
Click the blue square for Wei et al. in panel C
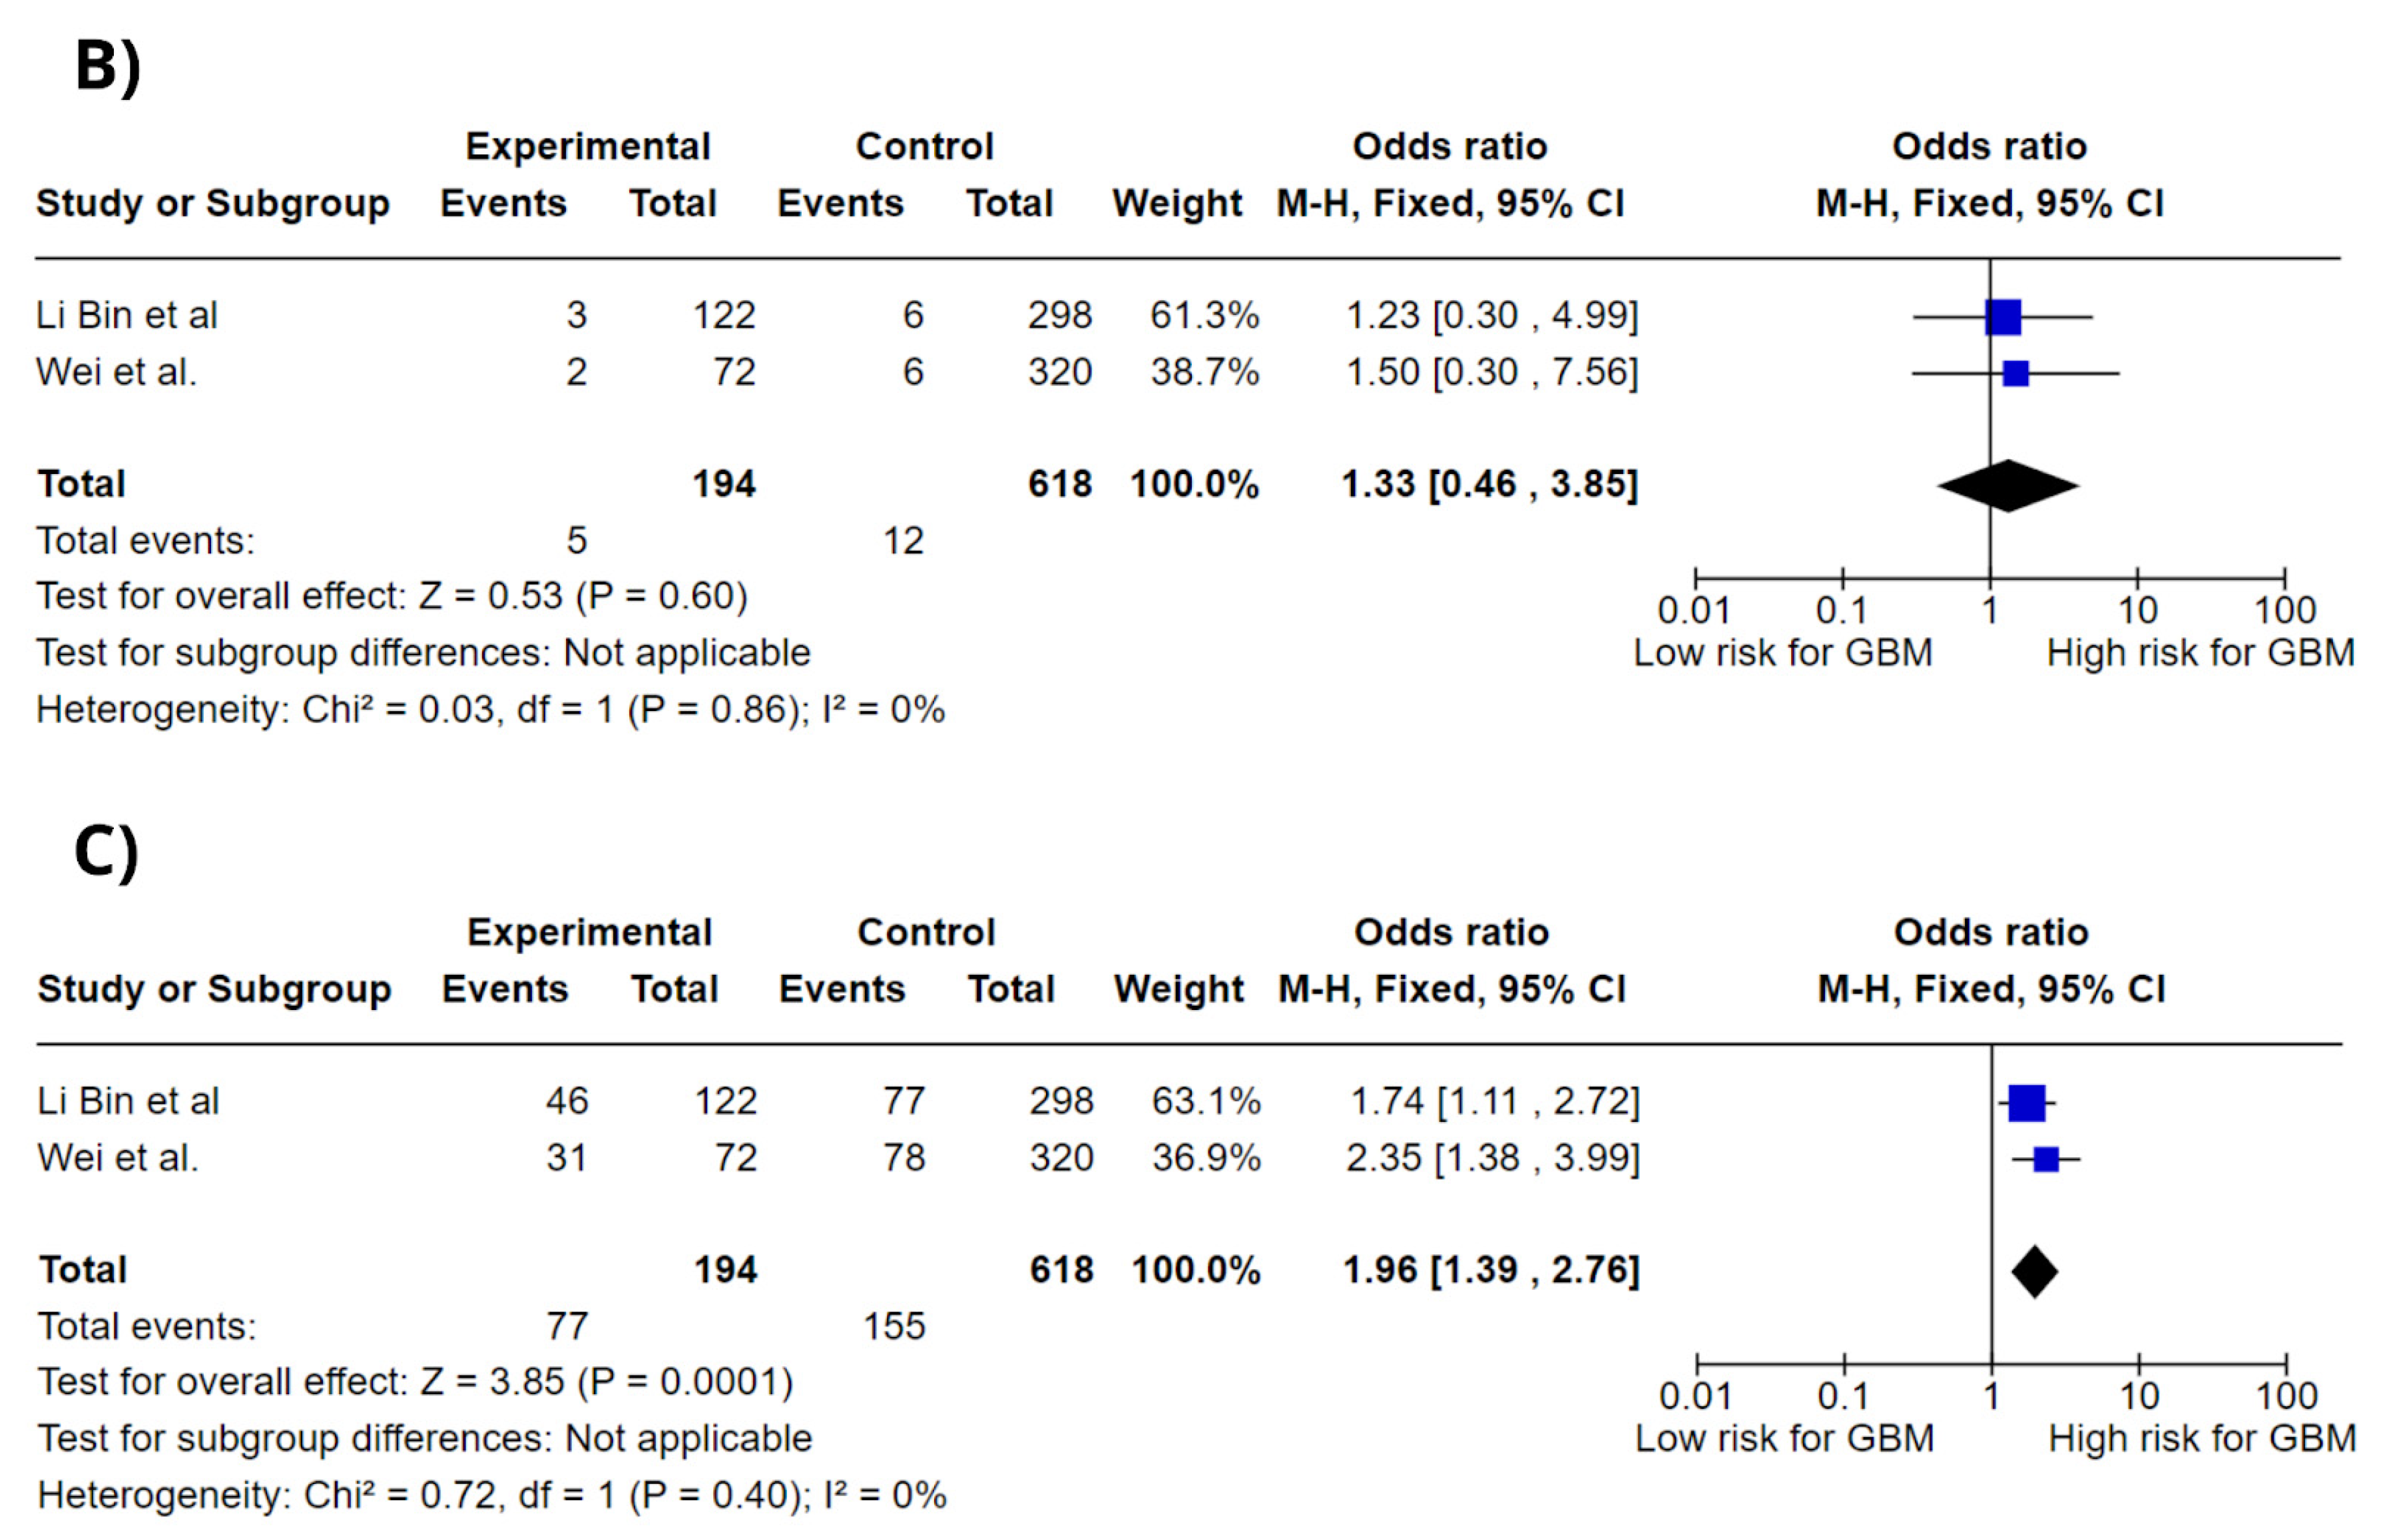(x=2046, y=1159)
